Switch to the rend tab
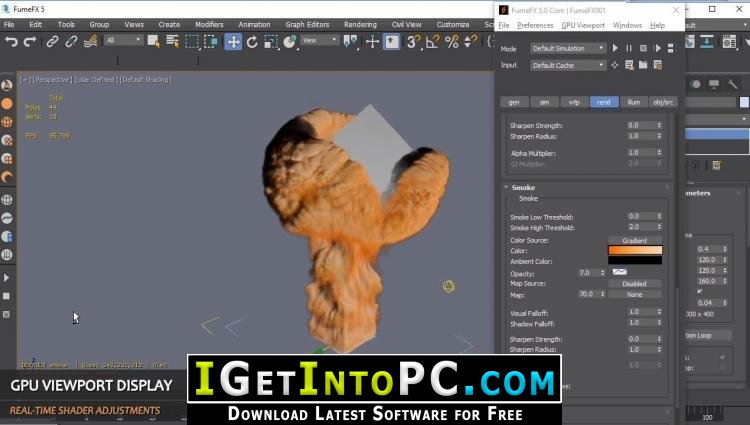Screen dimensions: 750x425 604,102
